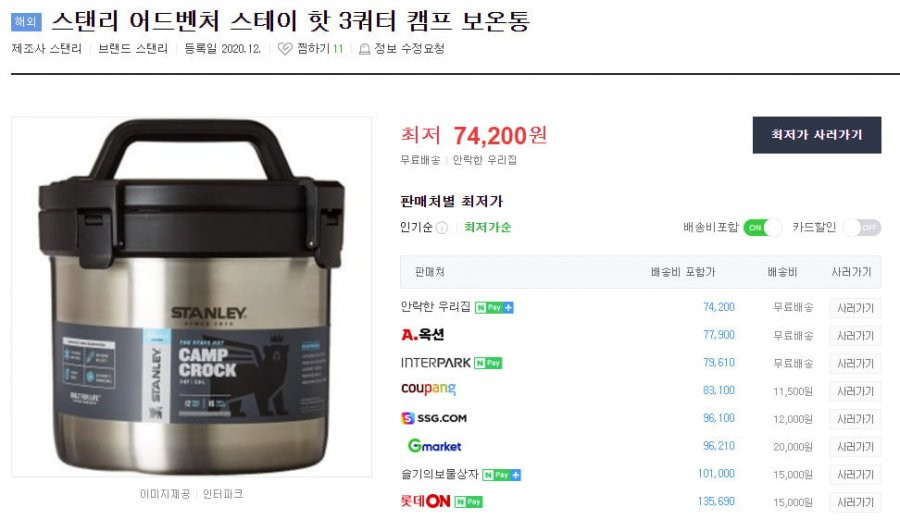Open the 슬기의보물상자 seller link
This screenshot has width=900, height=532.
coord(439,474)
